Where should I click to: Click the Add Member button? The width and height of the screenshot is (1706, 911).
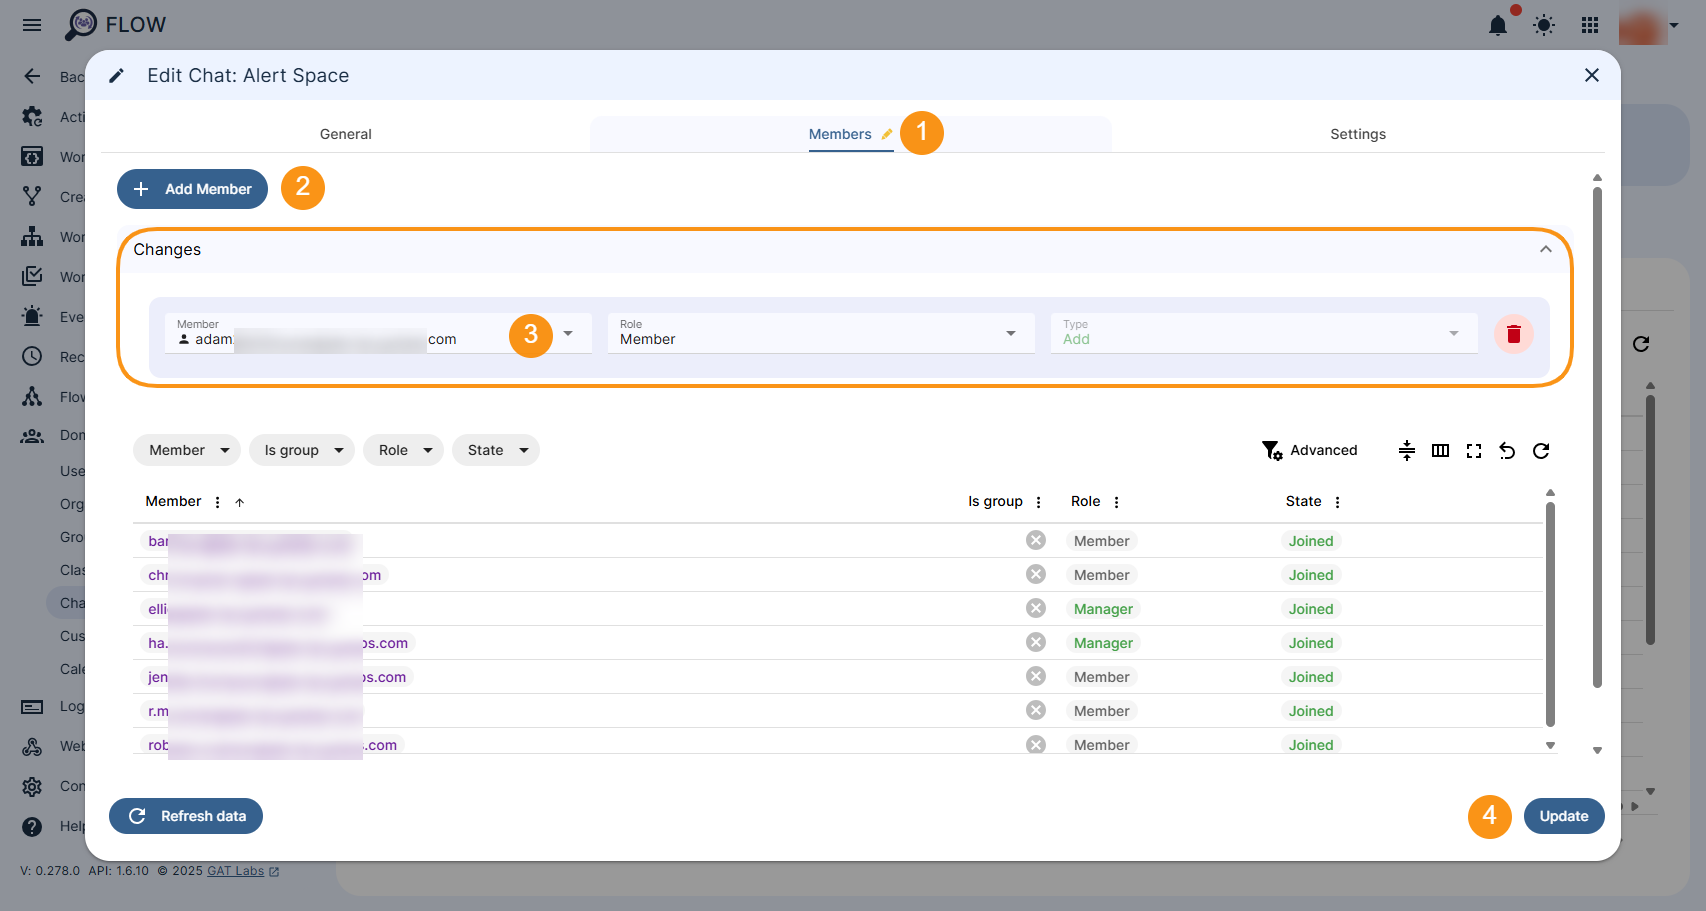192,189
